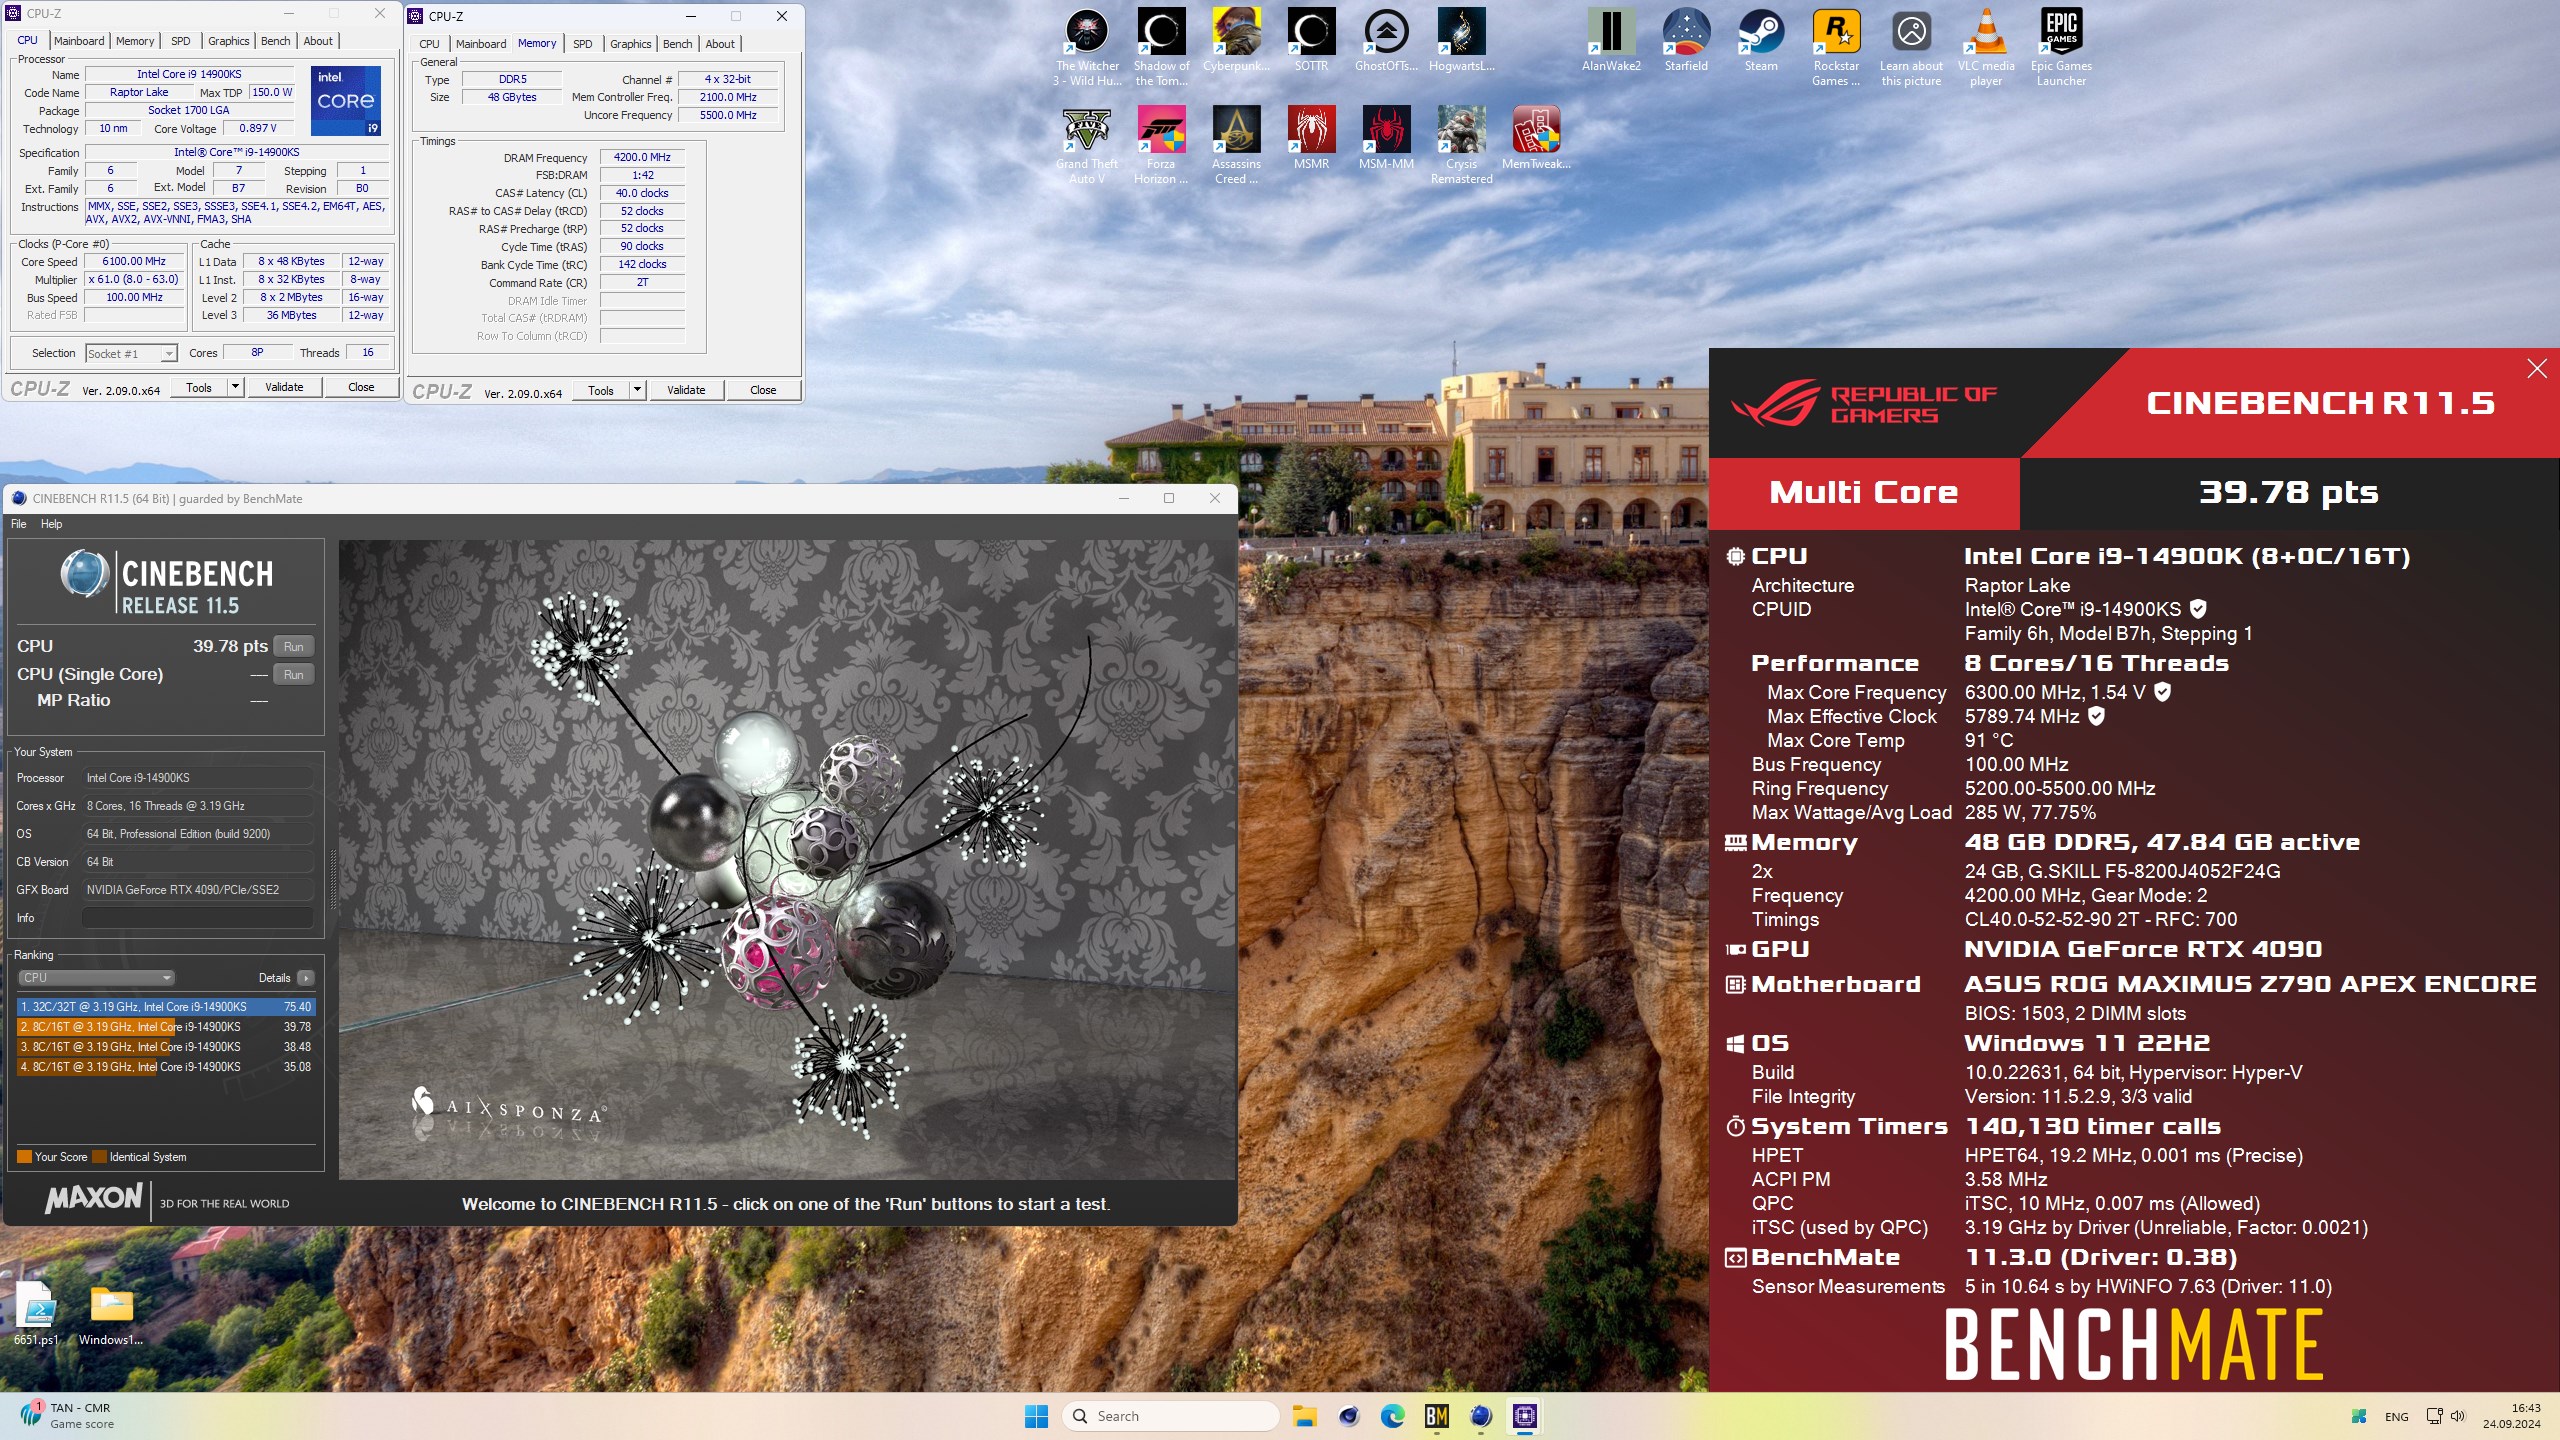Image resolution: width=2560 pixels, height=1440 pixels.
Task: Open clock showing 16:43 in taskbar
Action: pos(2511,1416)
